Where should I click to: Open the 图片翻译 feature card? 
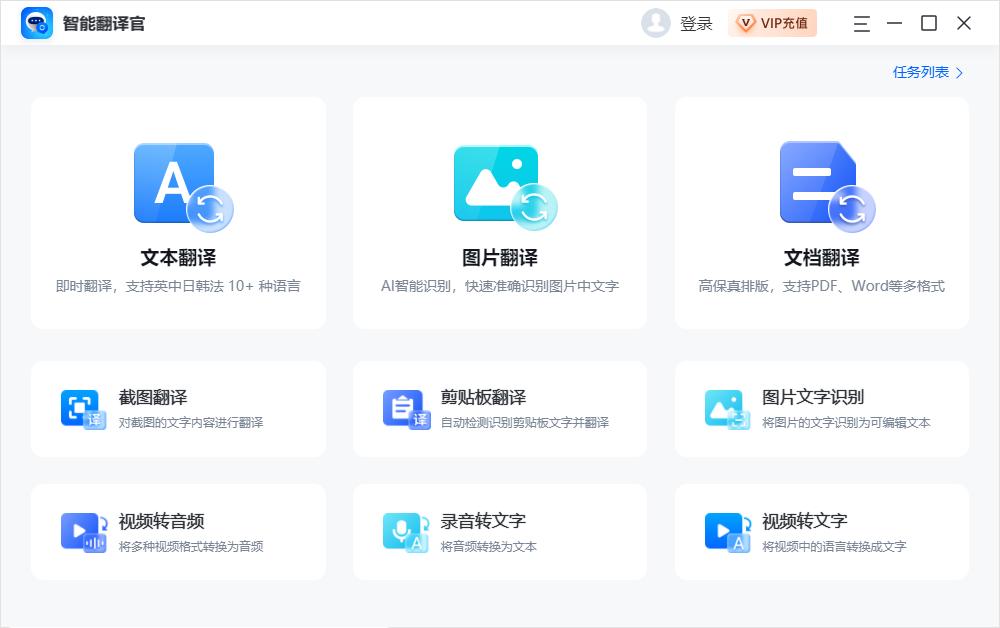coord(500,212)
